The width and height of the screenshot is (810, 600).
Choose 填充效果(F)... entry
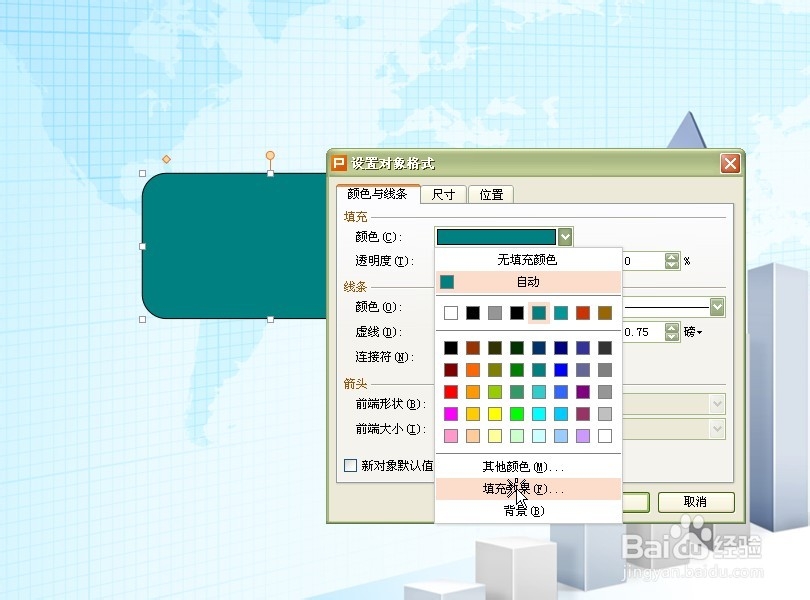coord(527,488)
